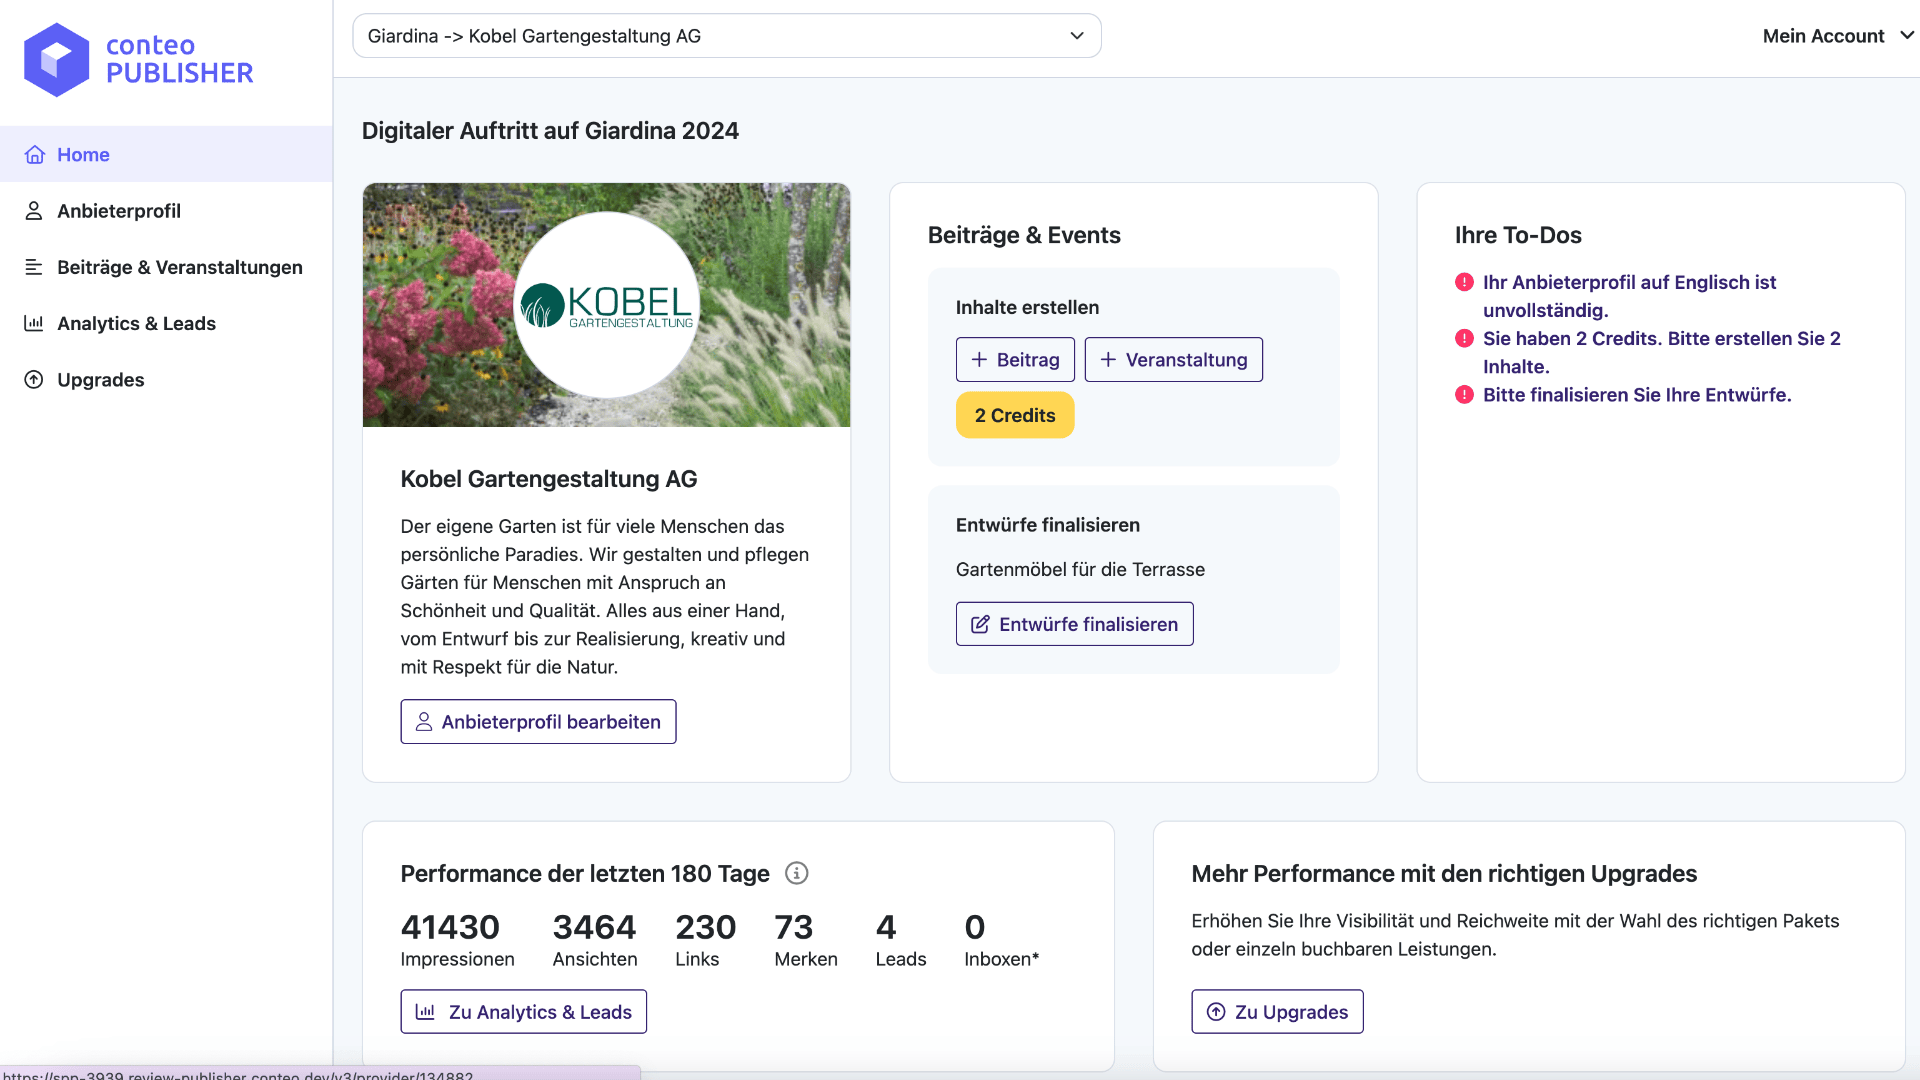Click the Digitaler Auftritt auf Giardina 2024 heading
The height and width of the screenshot is (1080, 1920).
click(x=550, y=131)
